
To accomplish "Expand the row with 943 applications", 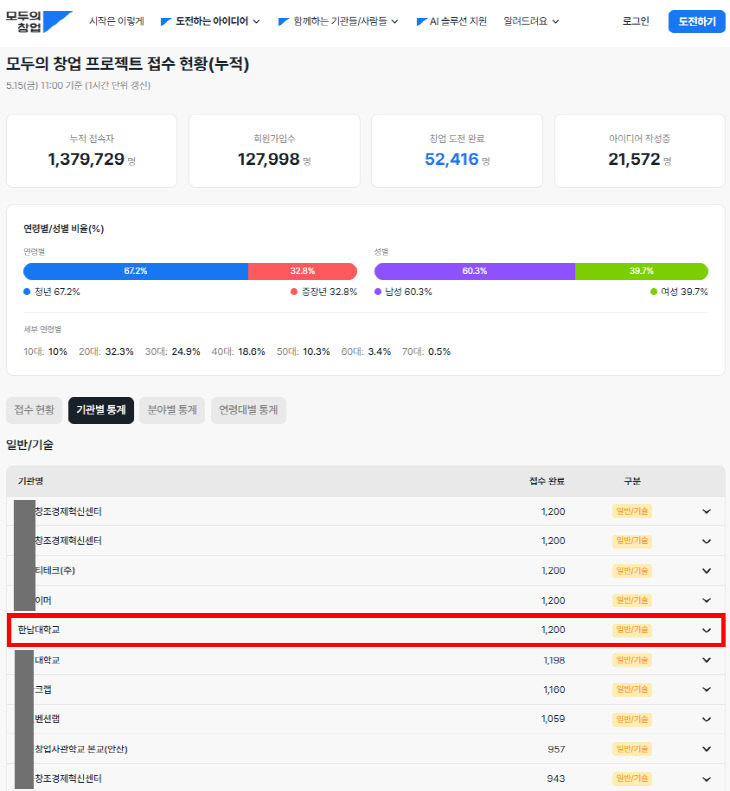I will pos(706,779).
